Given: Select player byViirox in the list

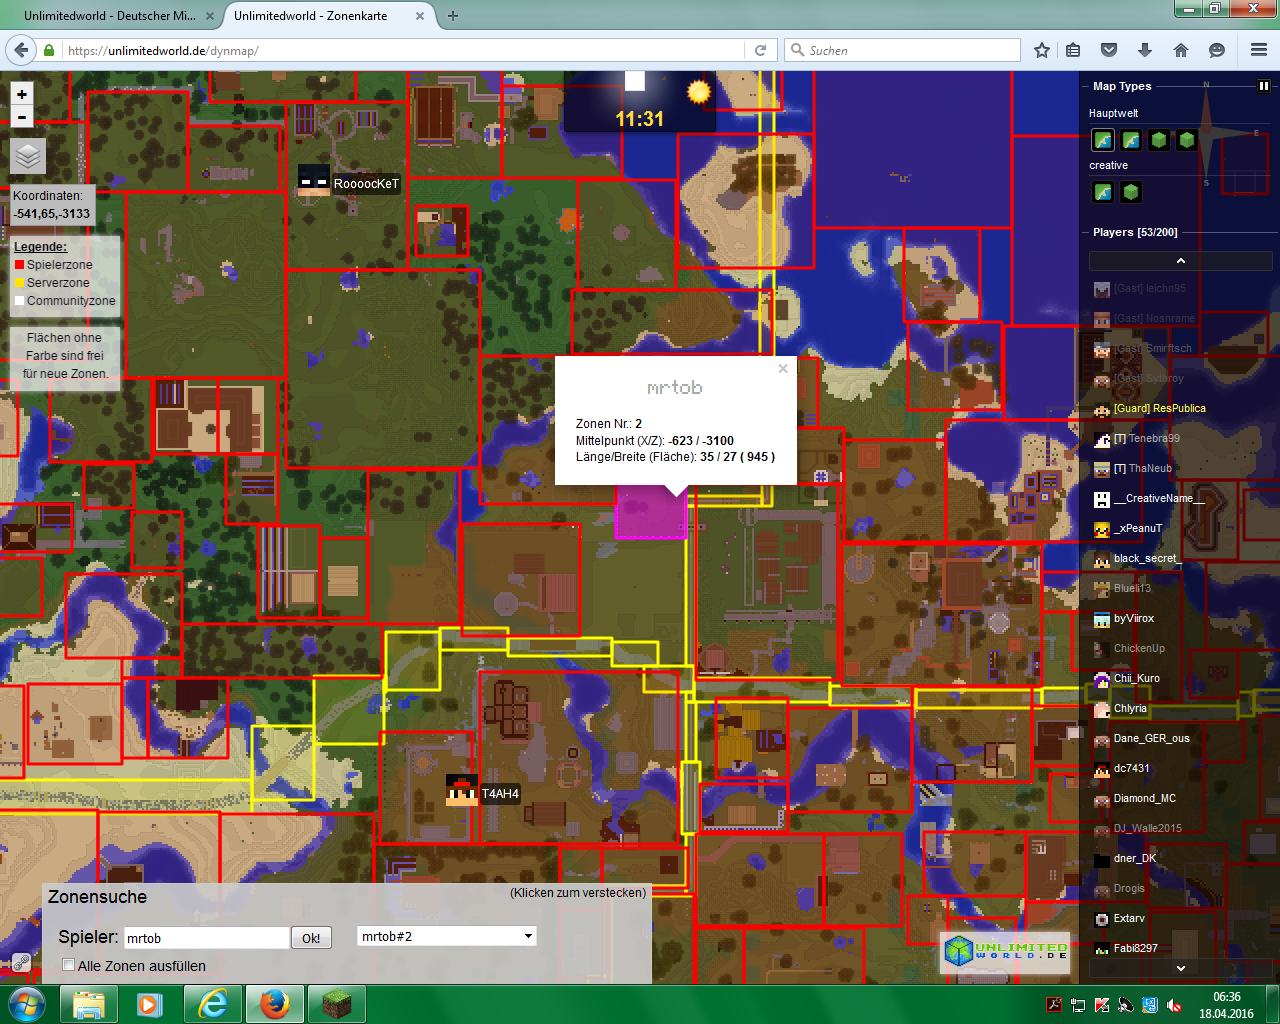Looking at the screenshot, I should point(1134,618).
